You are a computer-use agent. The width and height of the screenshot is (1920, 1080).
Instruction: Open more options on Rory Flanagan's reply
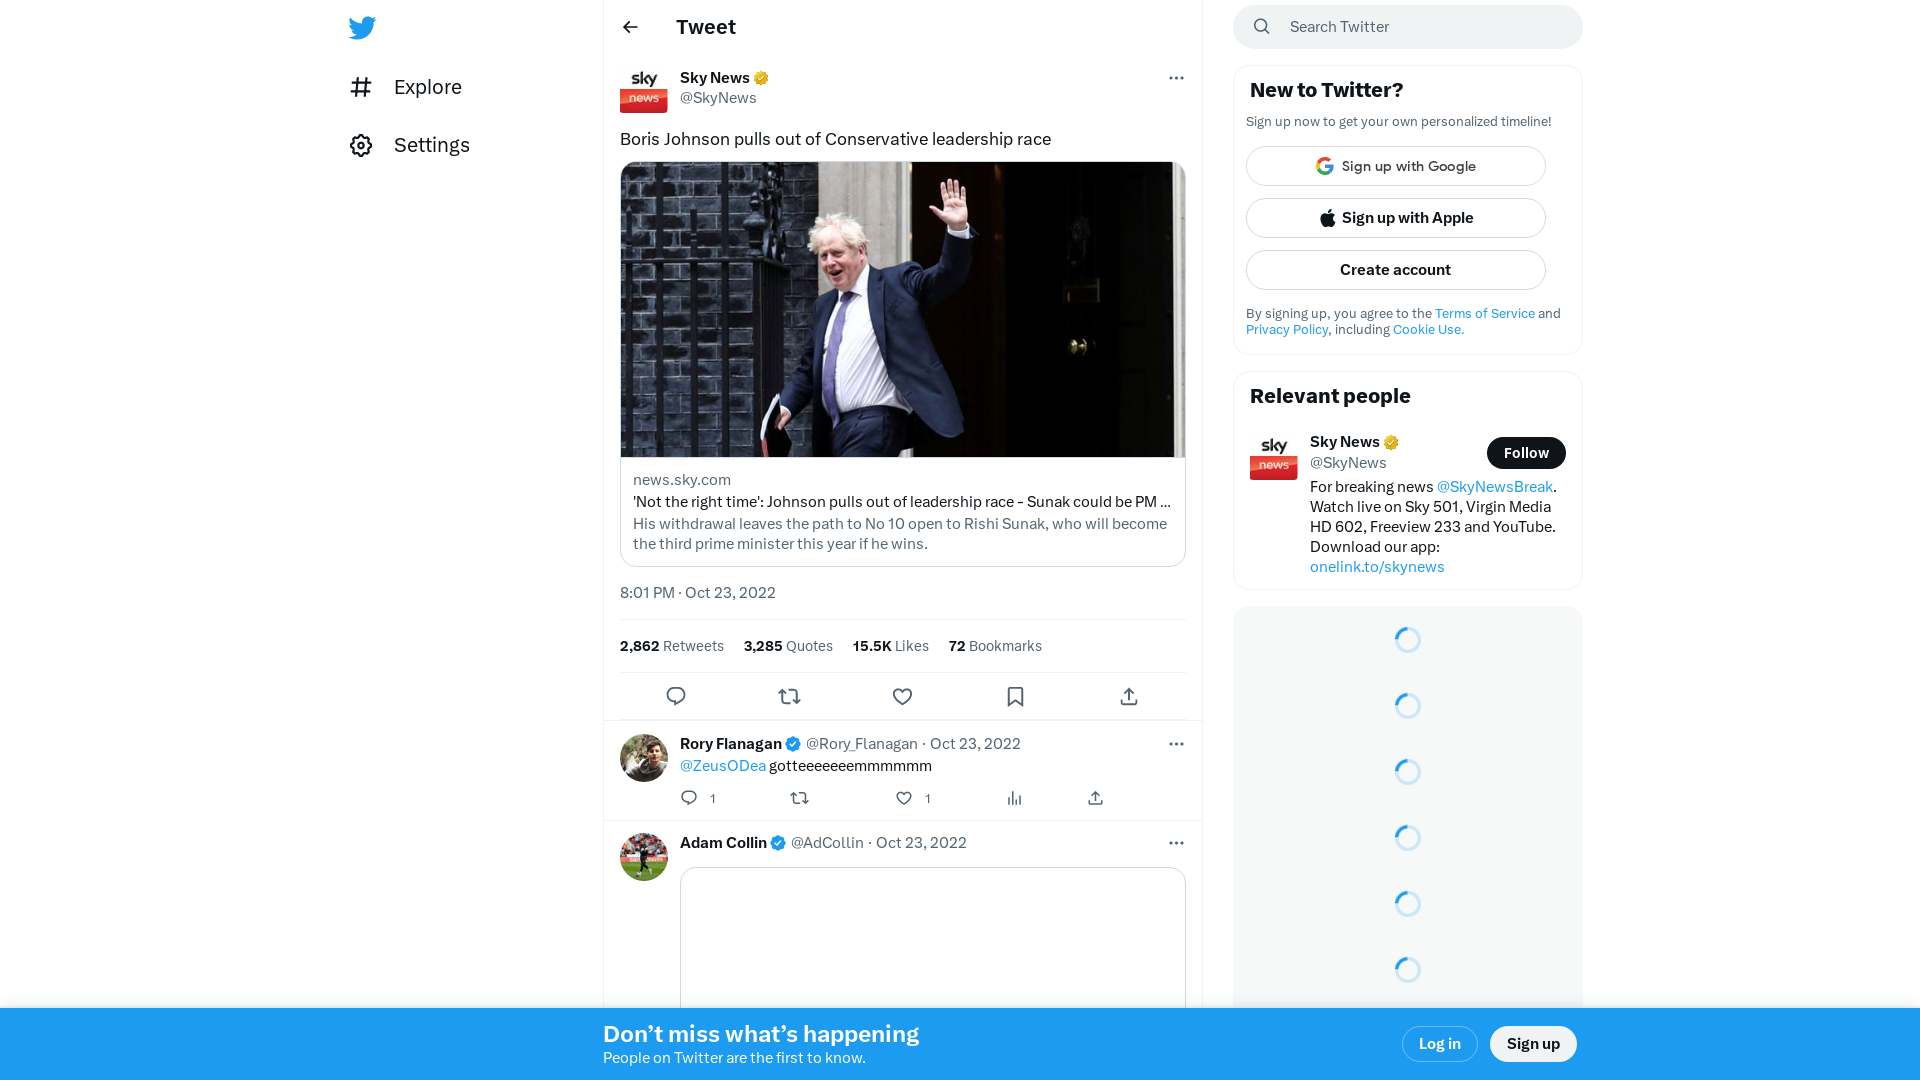point(1176,744)
